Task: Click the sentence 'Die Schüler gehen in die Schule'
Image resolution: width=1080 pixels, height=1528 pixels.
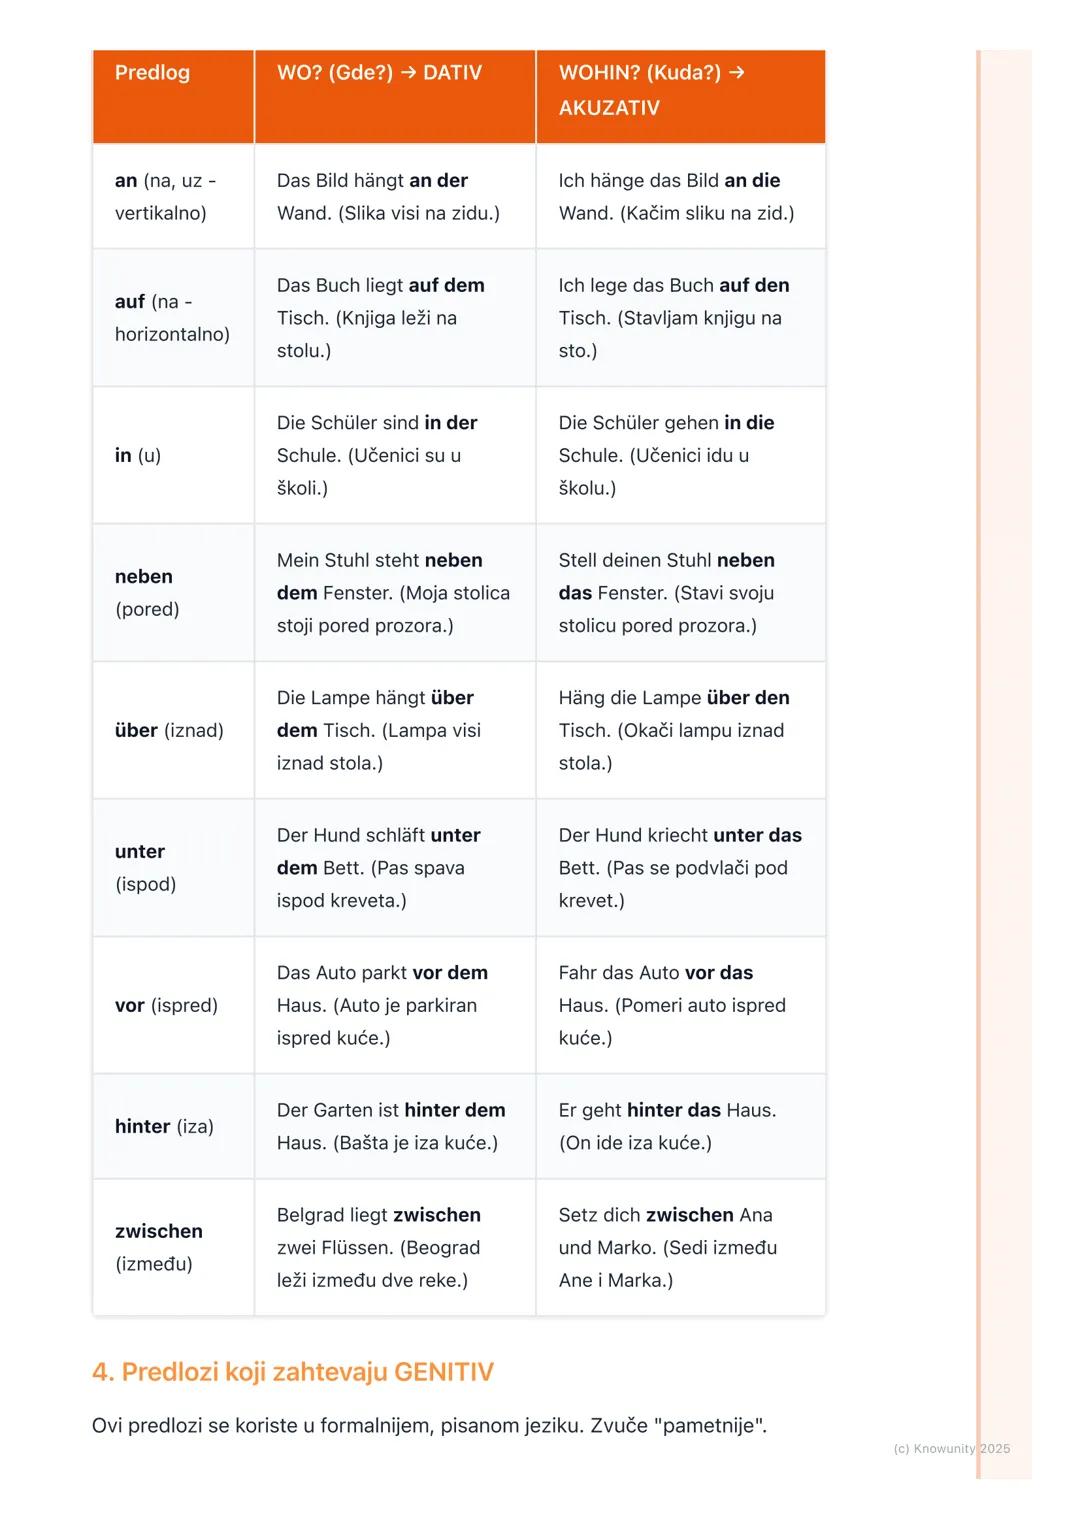Action: click(666, 456)
